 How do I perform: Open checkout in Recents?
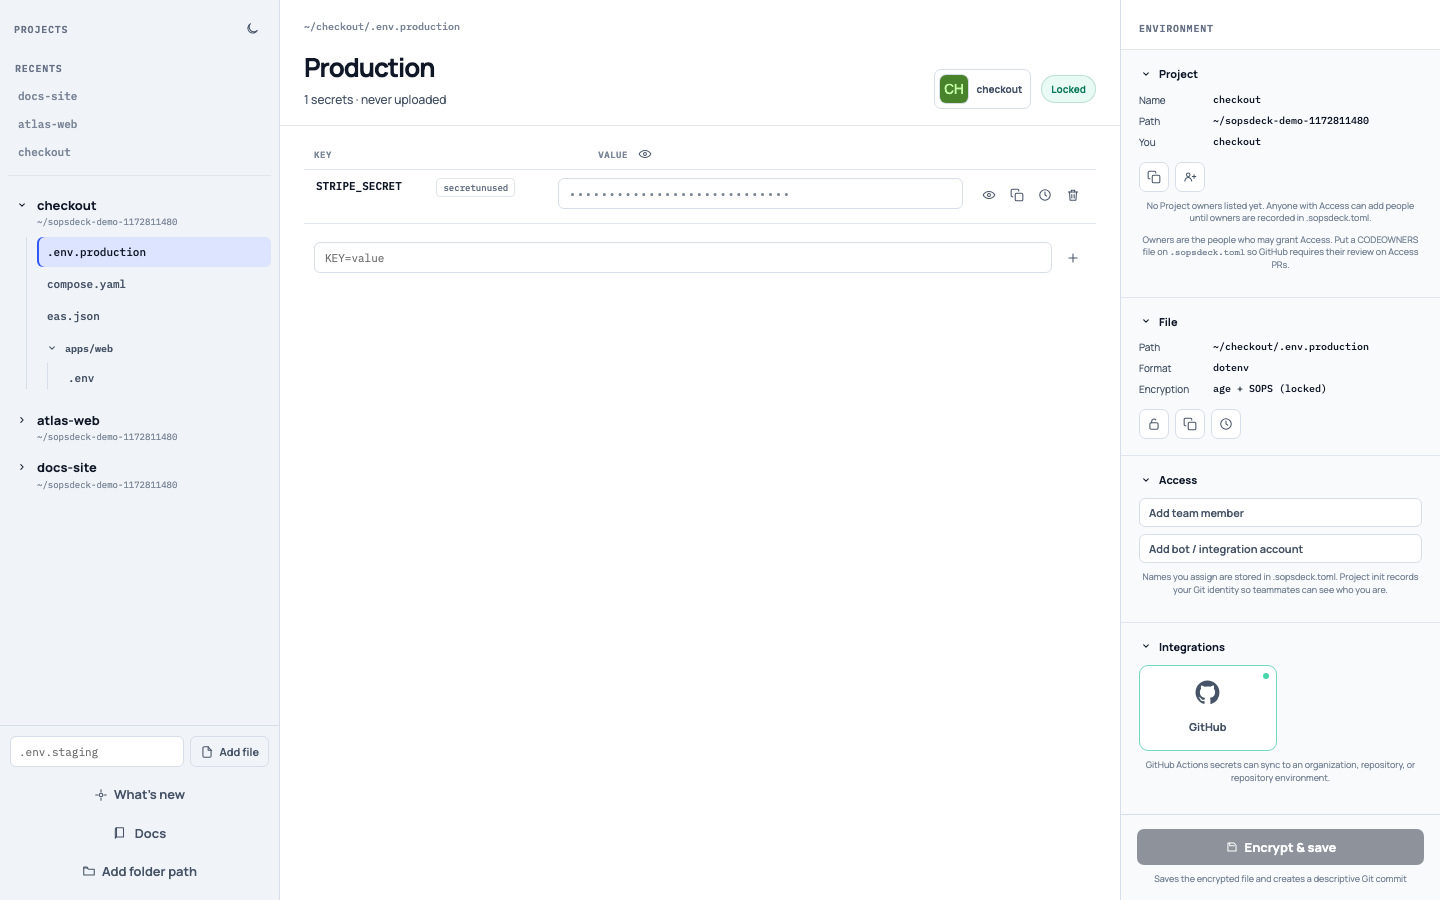[x=44, y=152]
